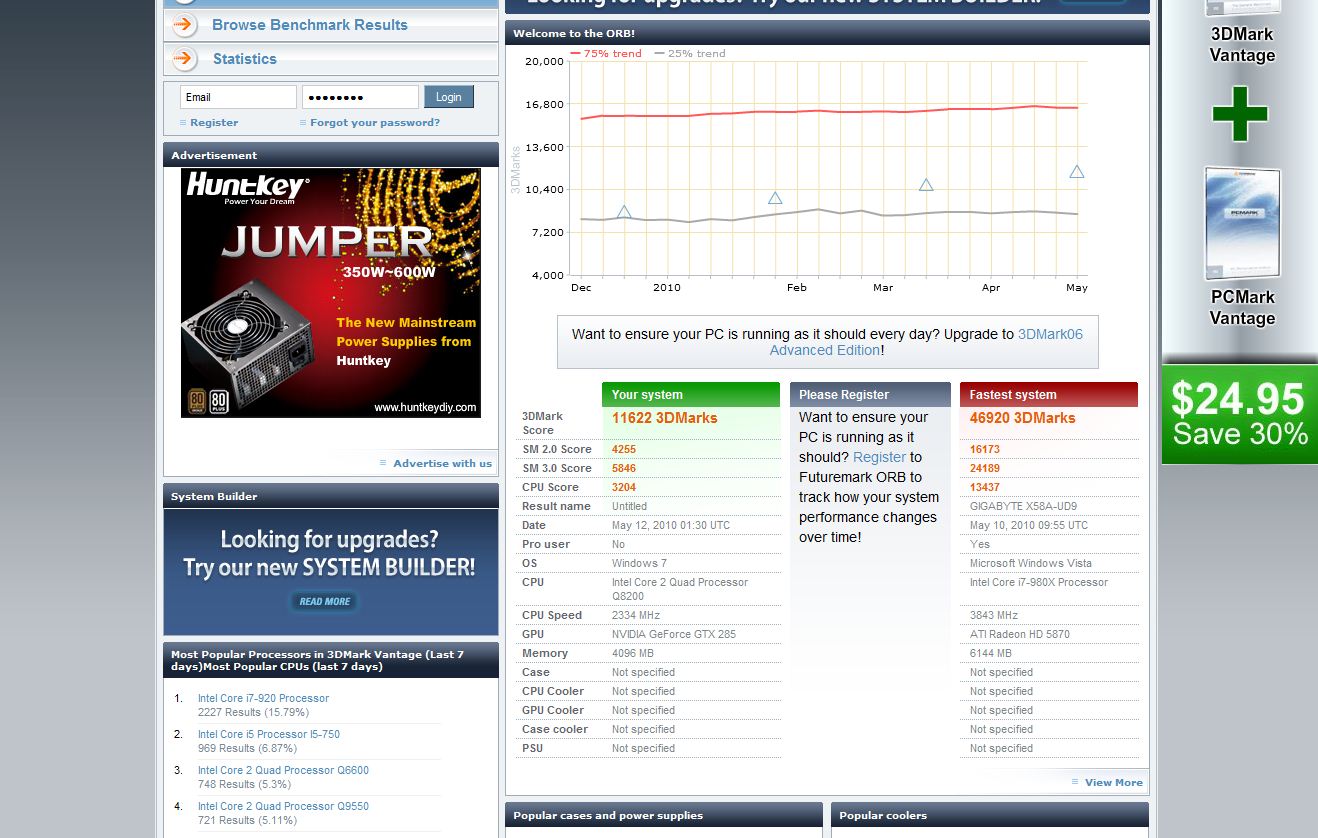Click the date 'May 10, 2010 09:55 UTC'

(x=1029, y=526)
